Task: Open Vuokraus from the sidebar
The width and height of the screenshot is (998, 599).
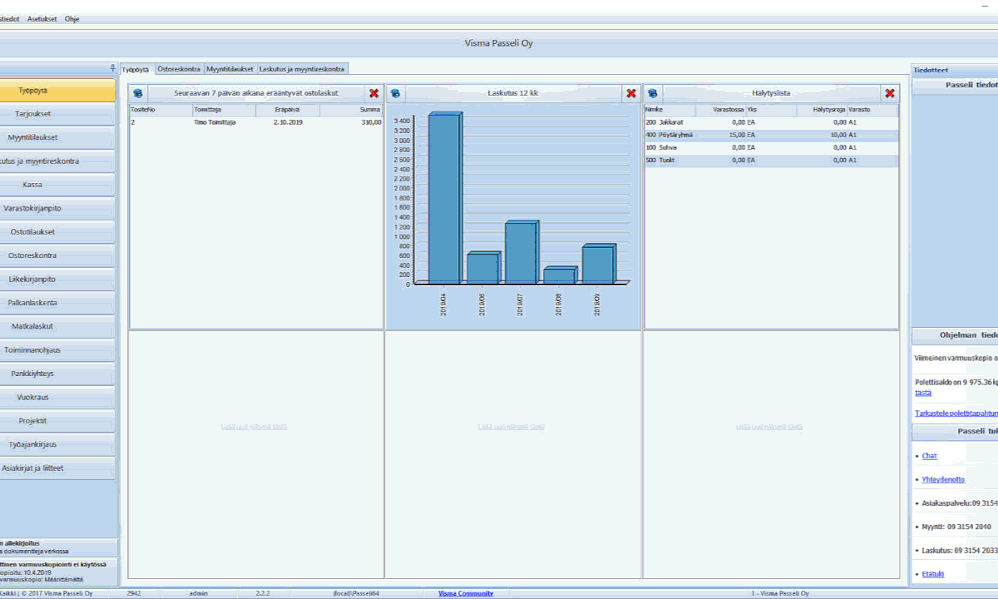Action: tap(57, 397)
